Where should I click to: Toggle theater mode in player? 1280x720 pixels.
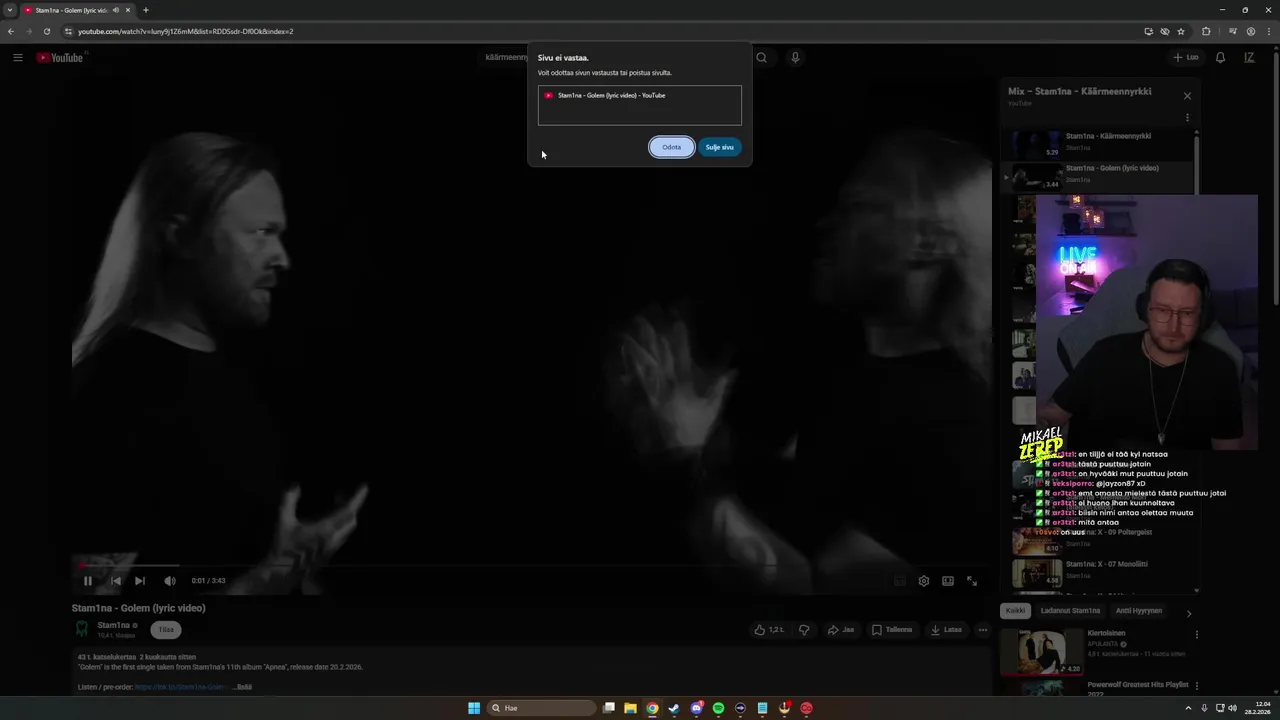pos(947,581)
